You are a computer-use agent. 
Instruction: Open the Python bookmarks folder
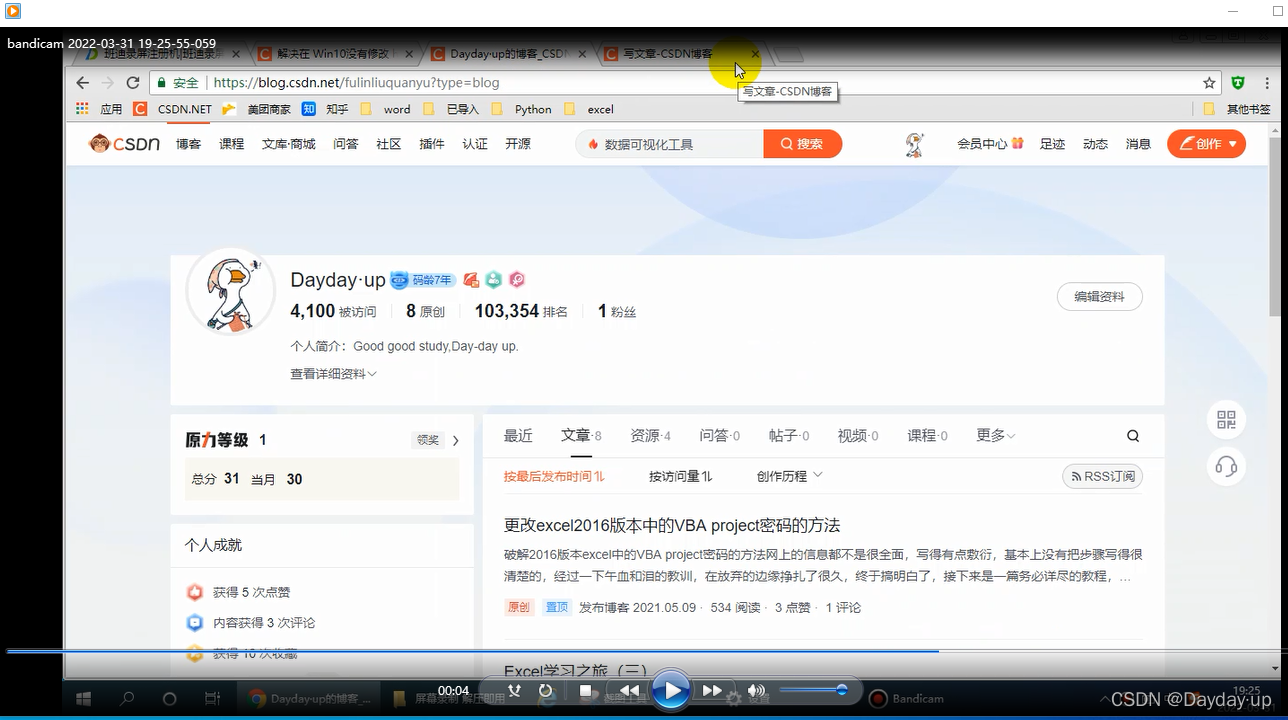point(522,109)
